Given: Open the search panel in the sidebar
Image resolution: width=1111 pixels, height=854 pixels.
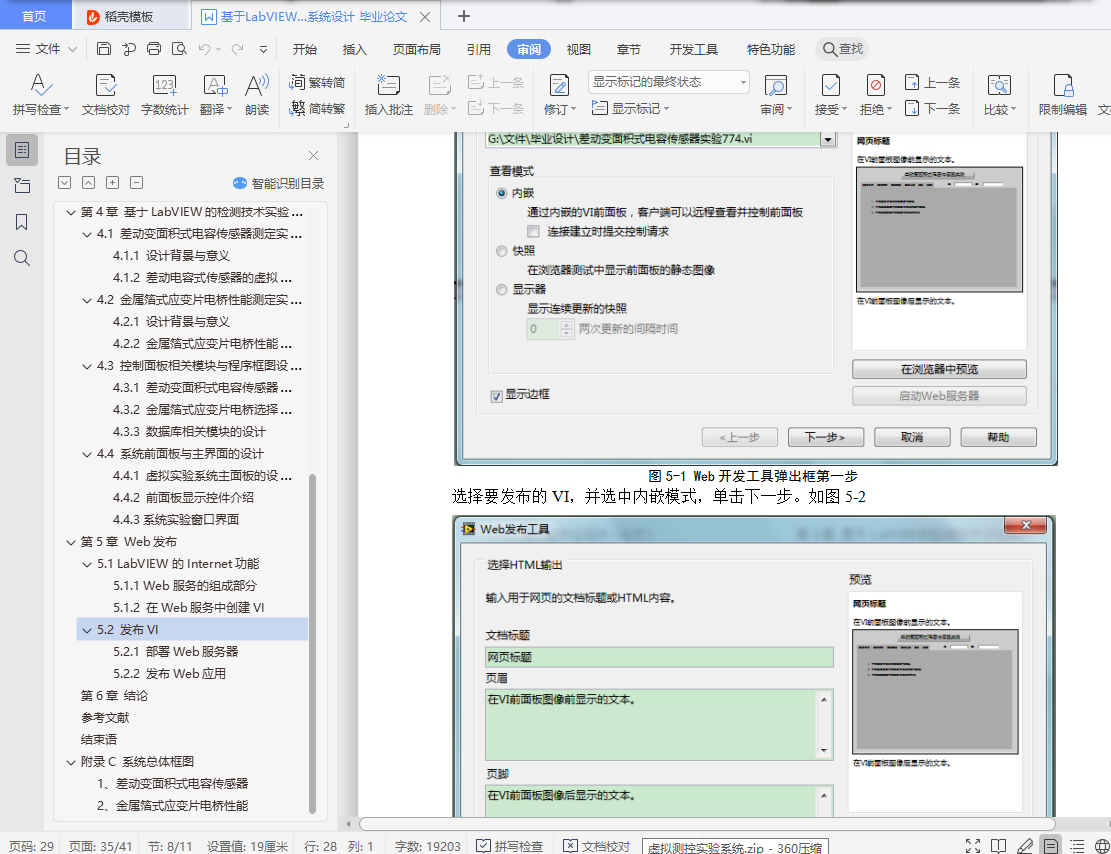Looking at the screenshot, I should 22,258.
